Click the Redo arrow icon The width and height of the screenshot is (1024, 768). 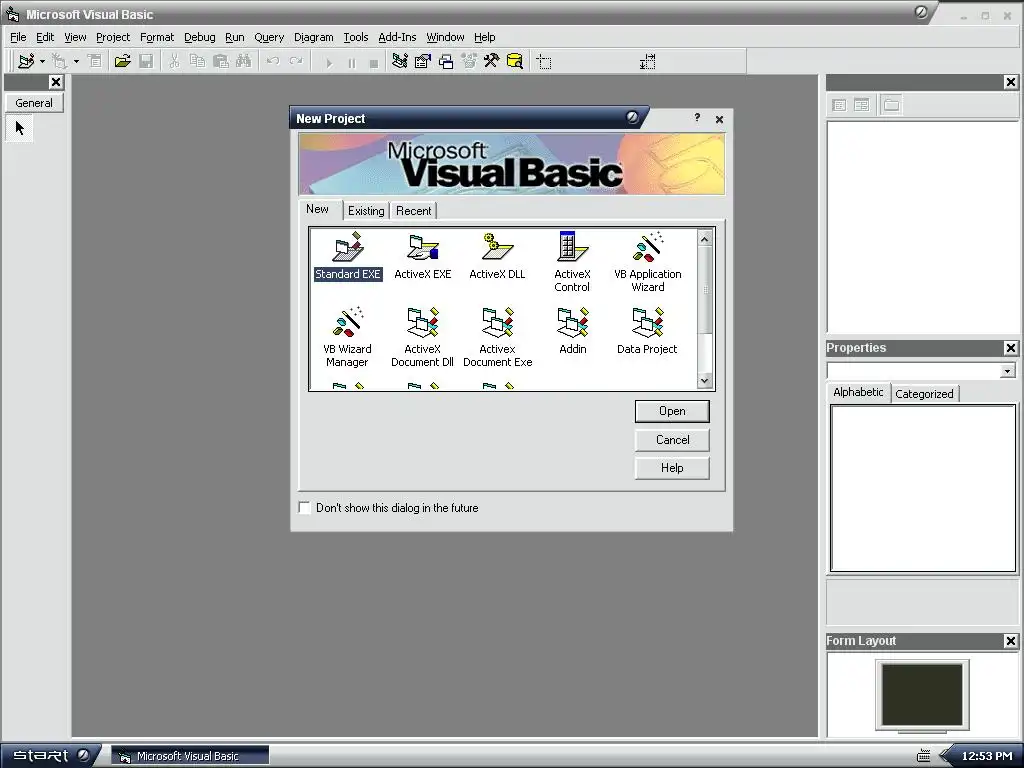click(296, 61)
